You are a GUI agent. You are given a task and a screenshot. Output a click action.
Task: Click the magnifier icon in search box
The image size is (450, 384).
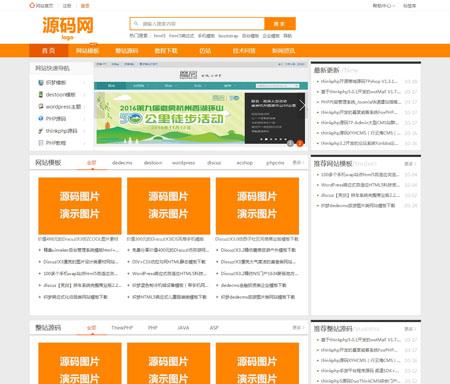click(136, 24)
